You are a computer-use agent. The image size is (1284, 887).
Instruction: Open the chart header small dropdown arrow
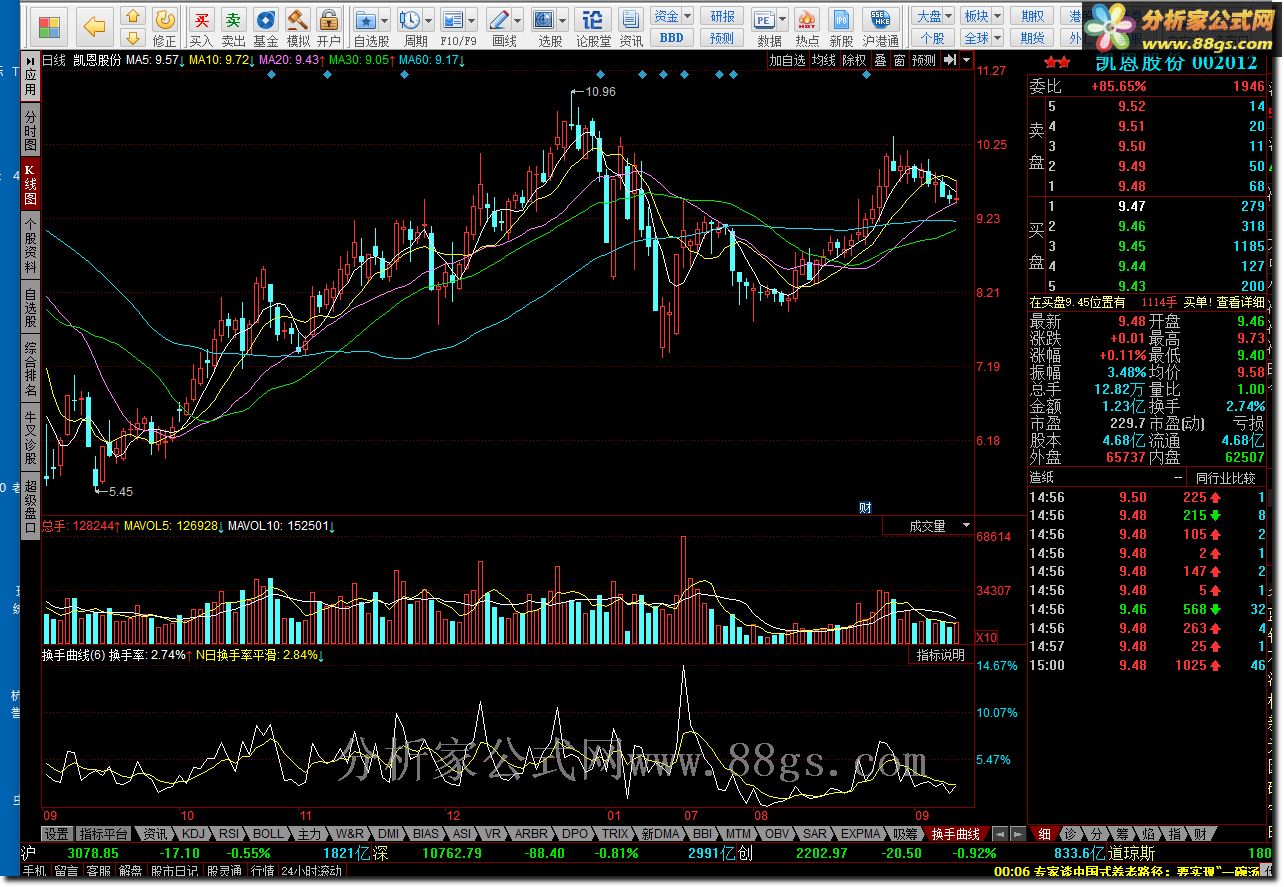click(967, 60)
